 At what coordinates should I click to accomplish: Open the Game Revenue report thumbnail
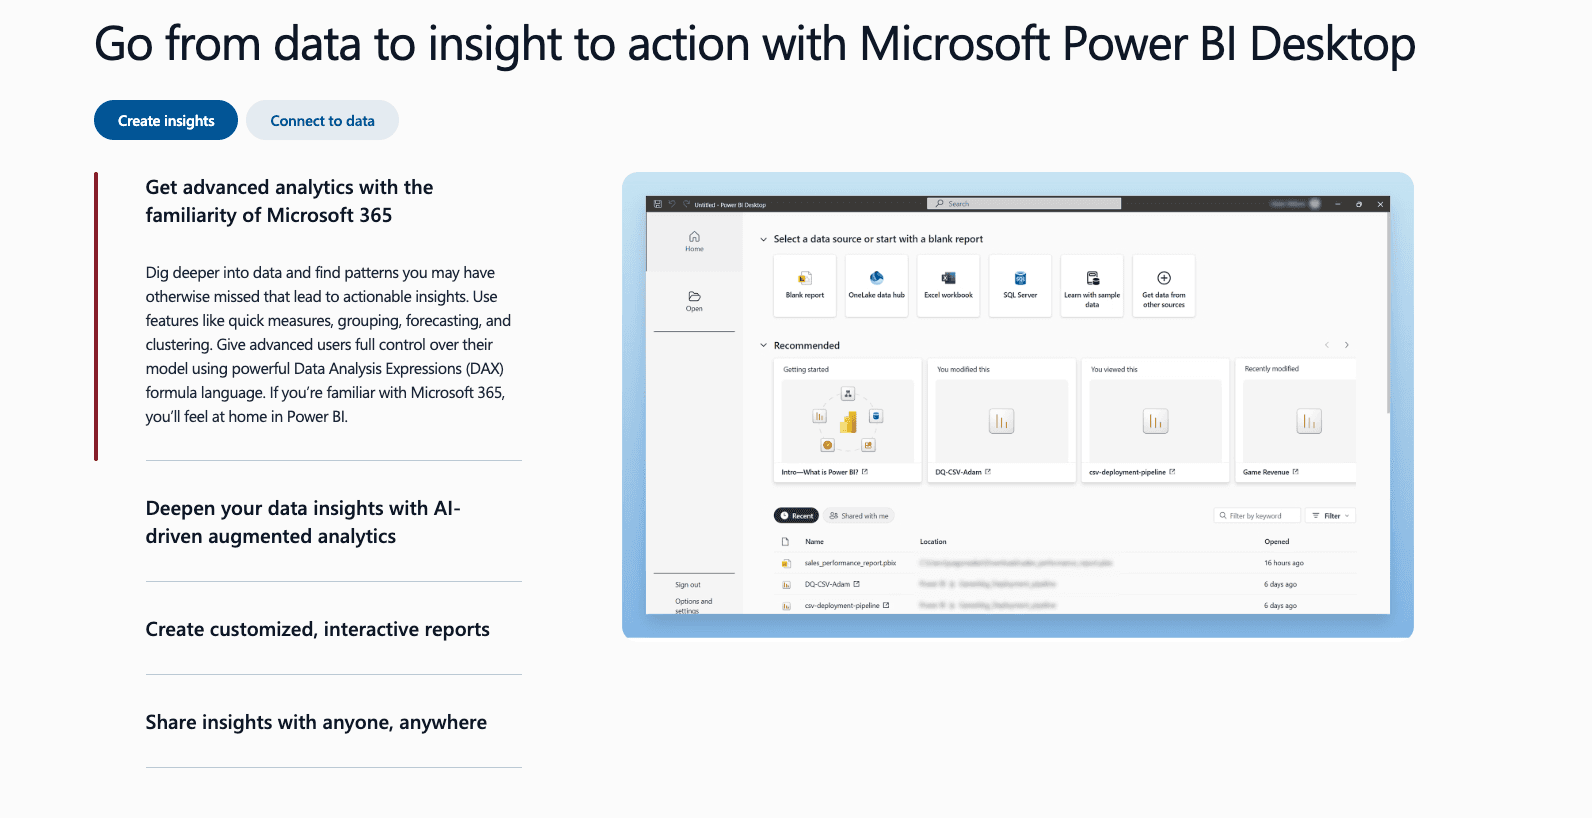point(1300,421)
